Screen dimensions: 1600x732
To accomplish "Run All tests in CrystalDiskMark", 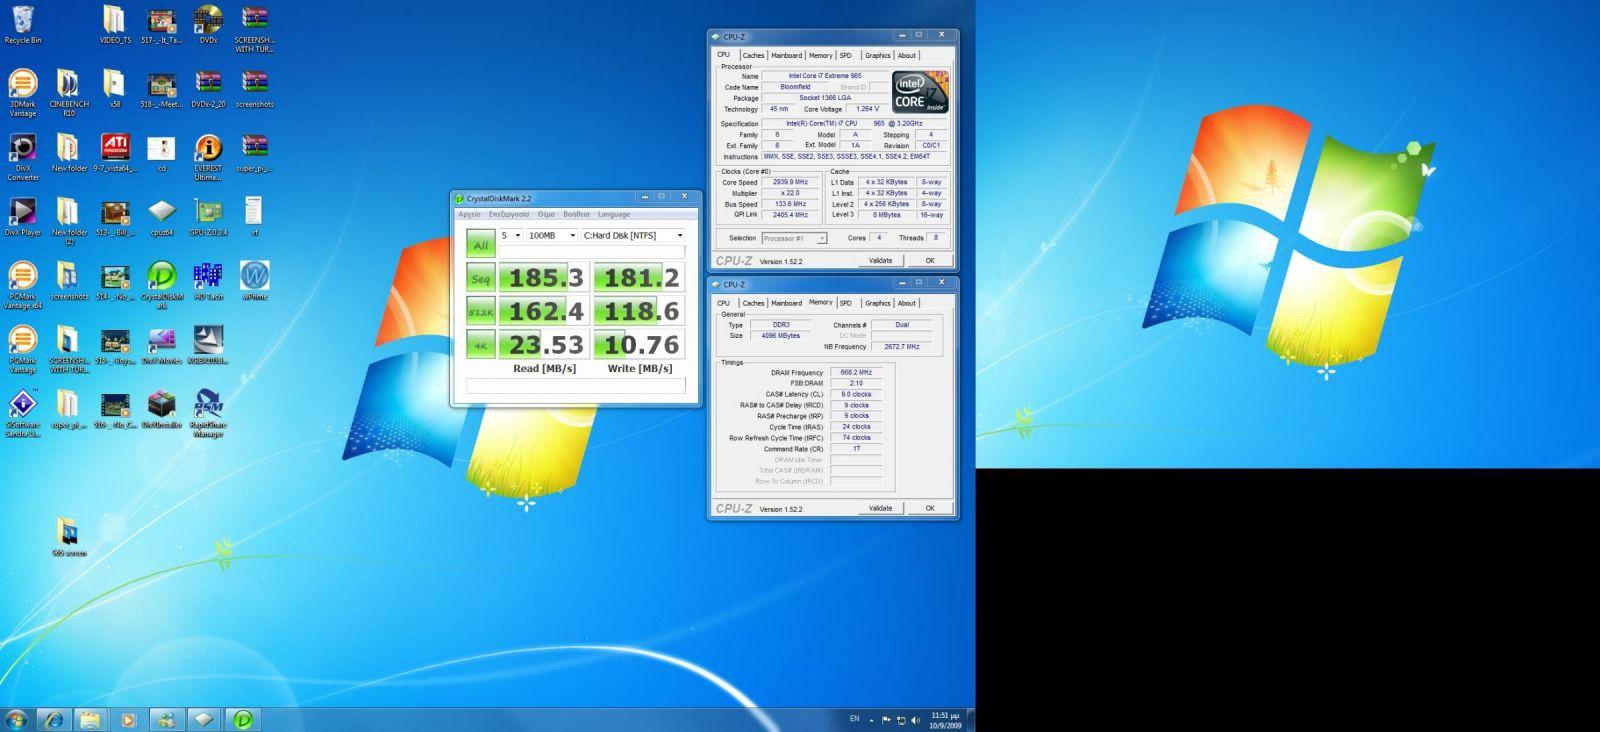I will tap(481, 245).
